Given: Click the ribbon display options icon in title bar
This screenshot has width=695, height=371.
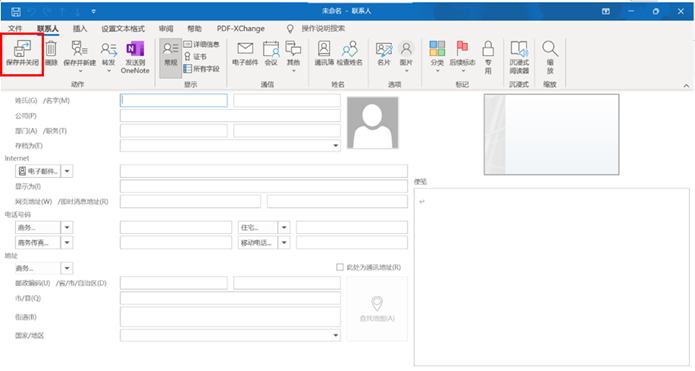Looking at the screenshot, I should (x=606, y=11).
